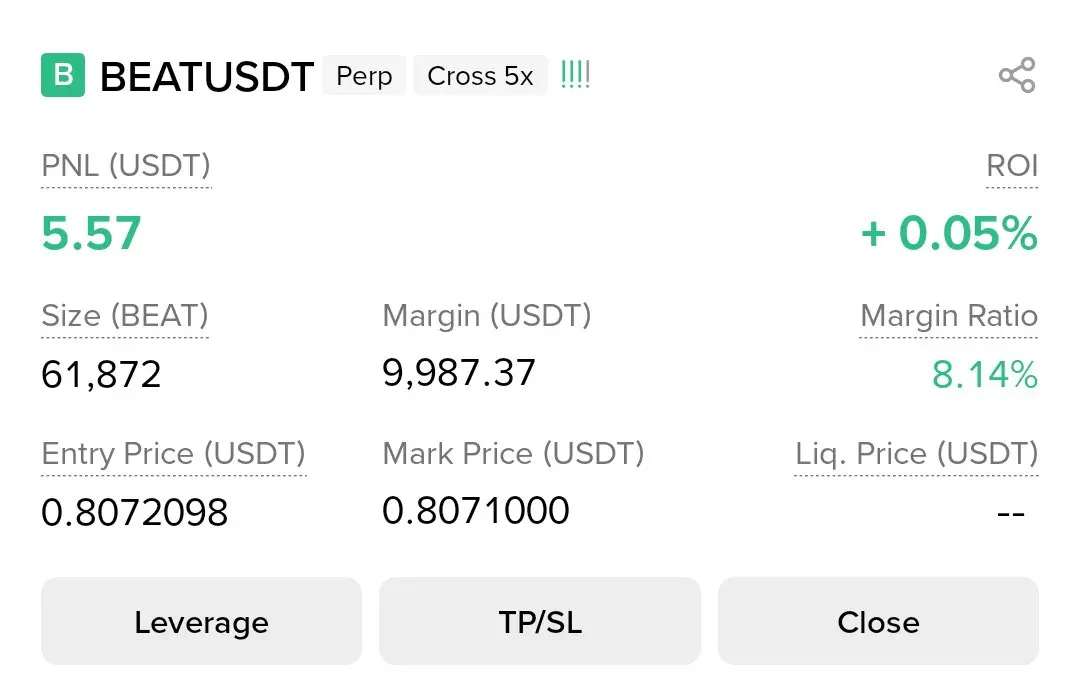1071x691 pixels.
Task: Tap the Liq. Price (USDT) label
Action: click(916, 454)
